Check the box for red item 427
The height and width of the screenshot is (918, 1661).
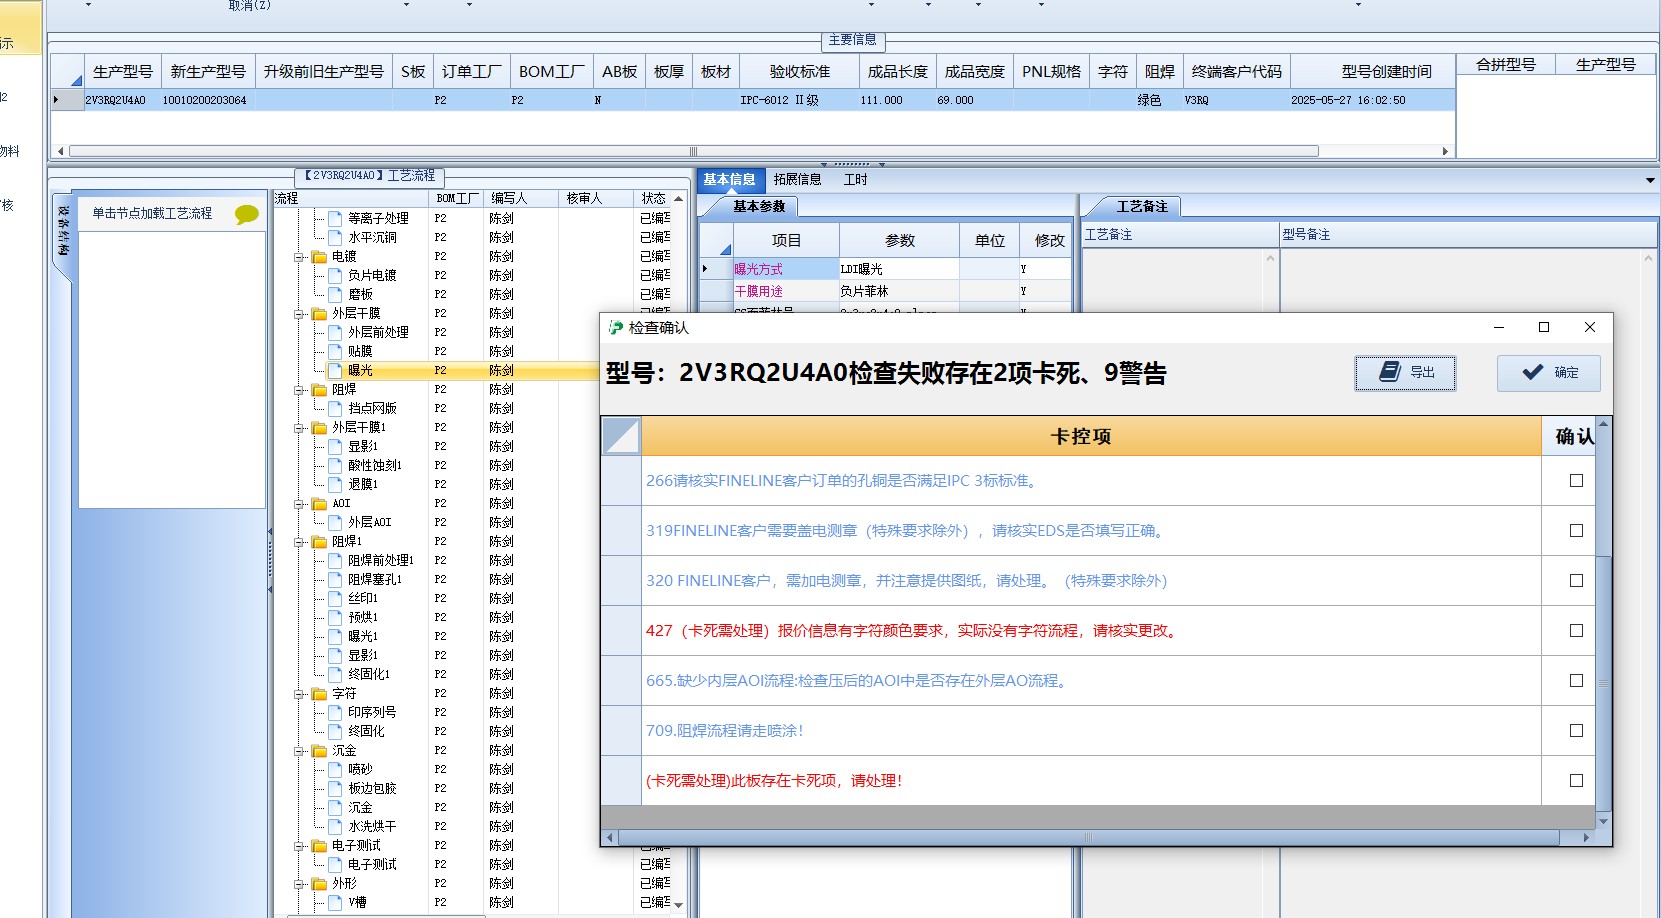tap(1576, 631)
